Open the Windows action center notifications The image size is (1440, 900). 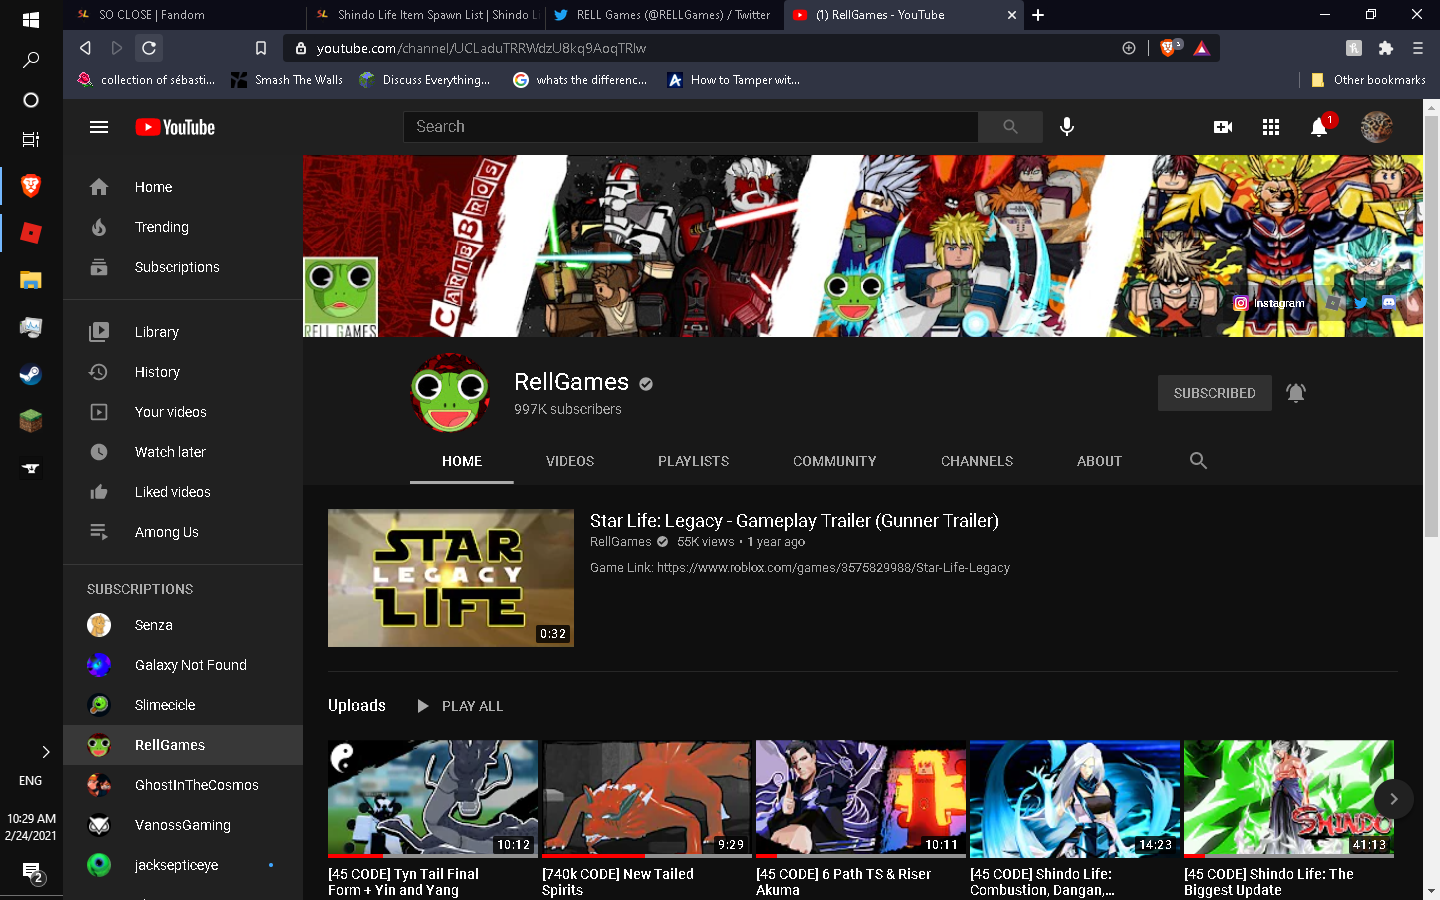click(32, 873)
